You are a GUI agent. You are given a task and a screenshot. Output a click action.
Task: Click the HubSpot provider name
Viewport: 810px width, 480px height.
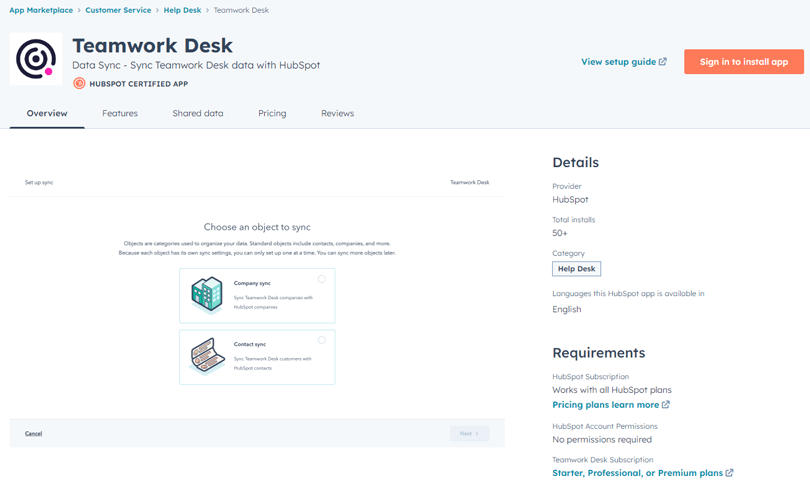pyautogui.click(x=570, y=199)
